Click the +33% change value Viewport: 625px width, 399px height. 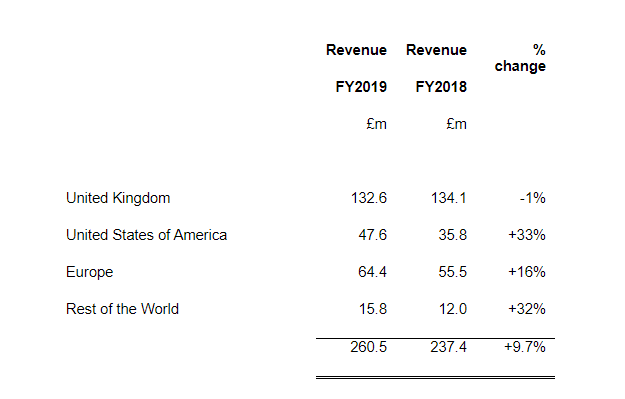(x=527, y=235)
